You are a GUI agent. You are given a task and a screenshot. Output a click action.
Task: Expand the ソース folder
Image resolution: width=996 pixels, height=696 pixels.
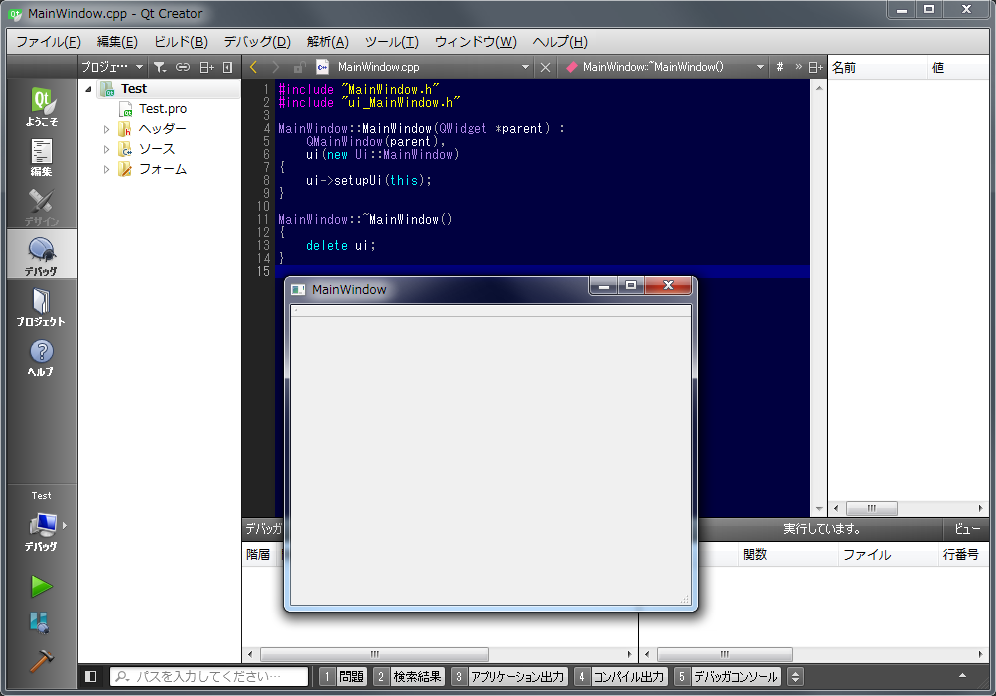click(x=106, y=149)
